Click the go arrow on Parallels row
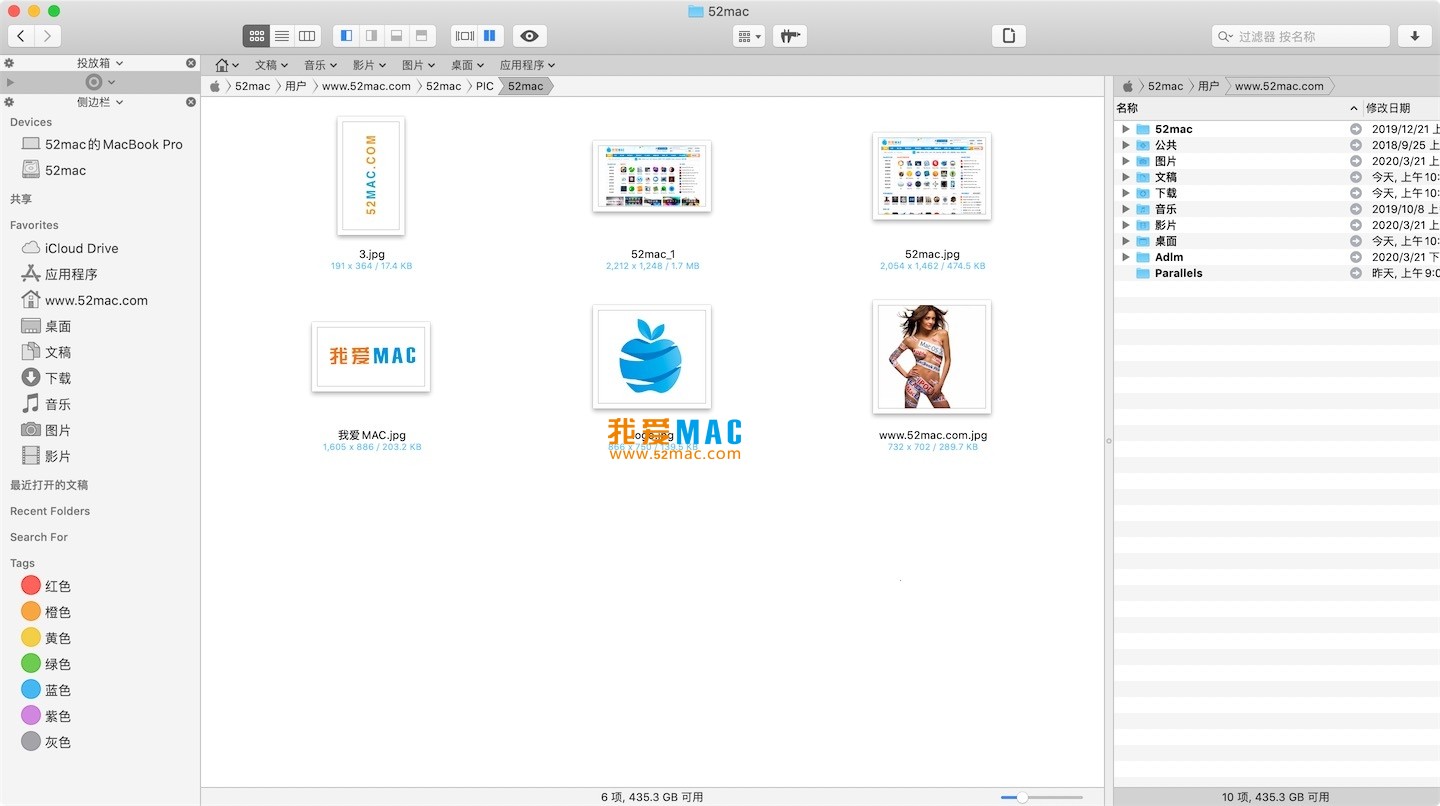 [x=1356, y=273]
